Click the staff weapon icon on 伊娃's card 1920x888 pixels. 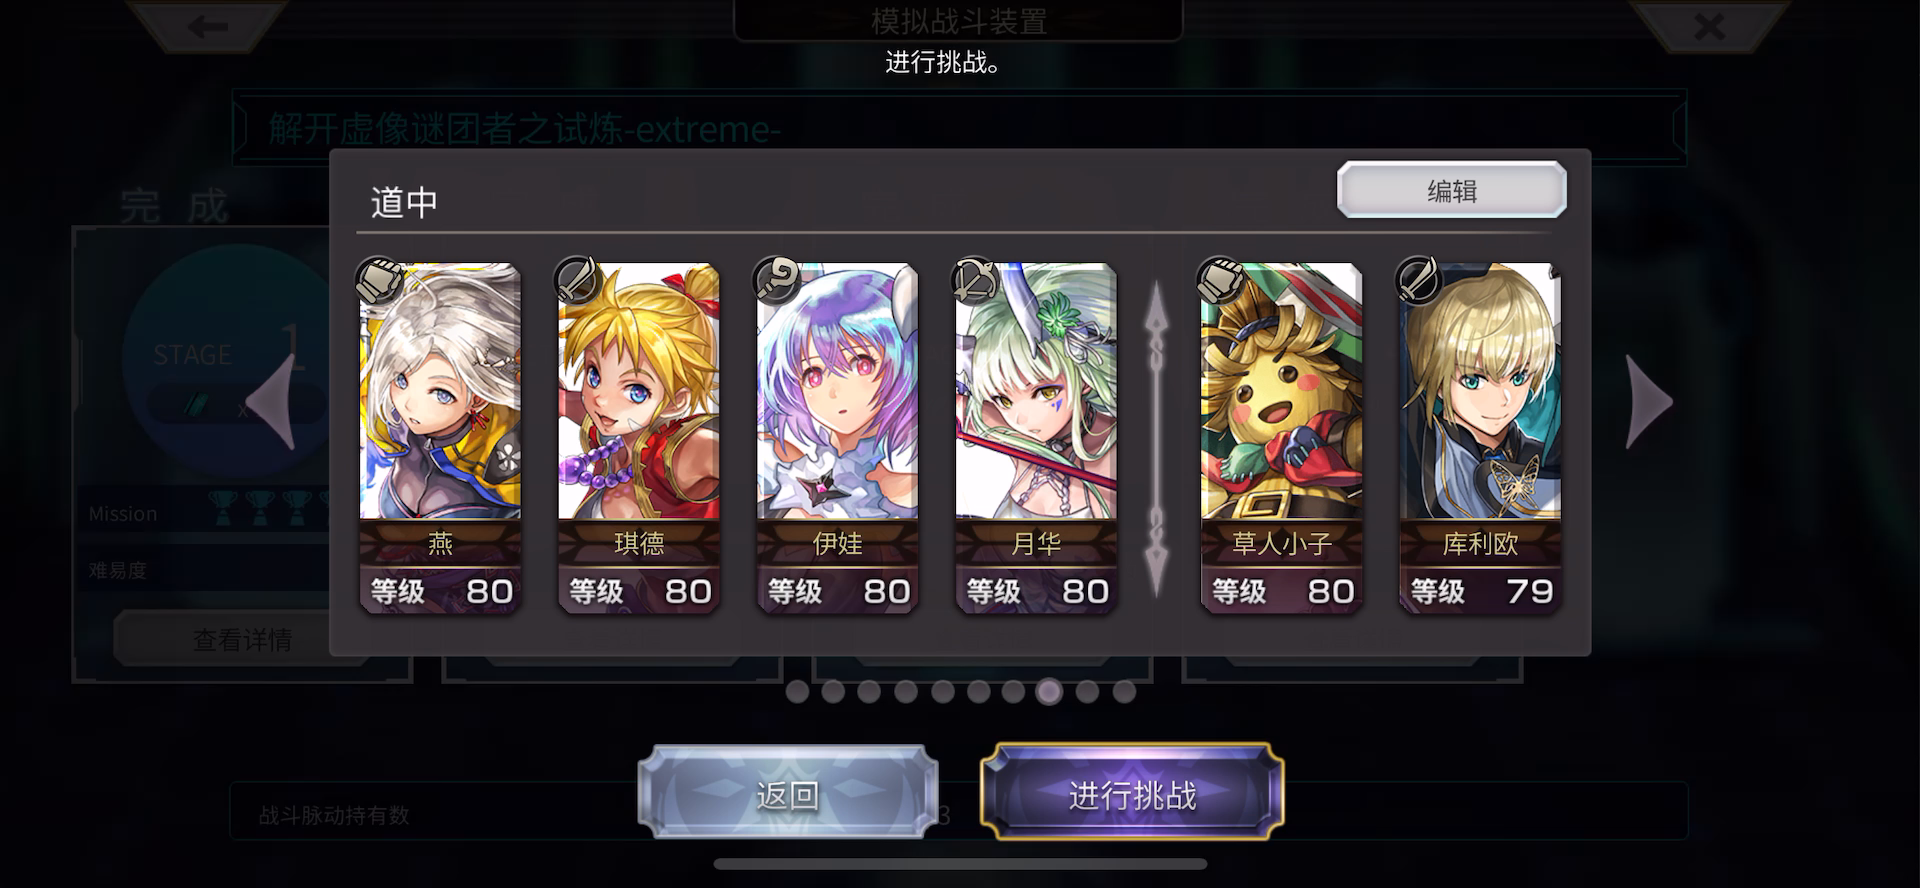(x=777, y=281)
